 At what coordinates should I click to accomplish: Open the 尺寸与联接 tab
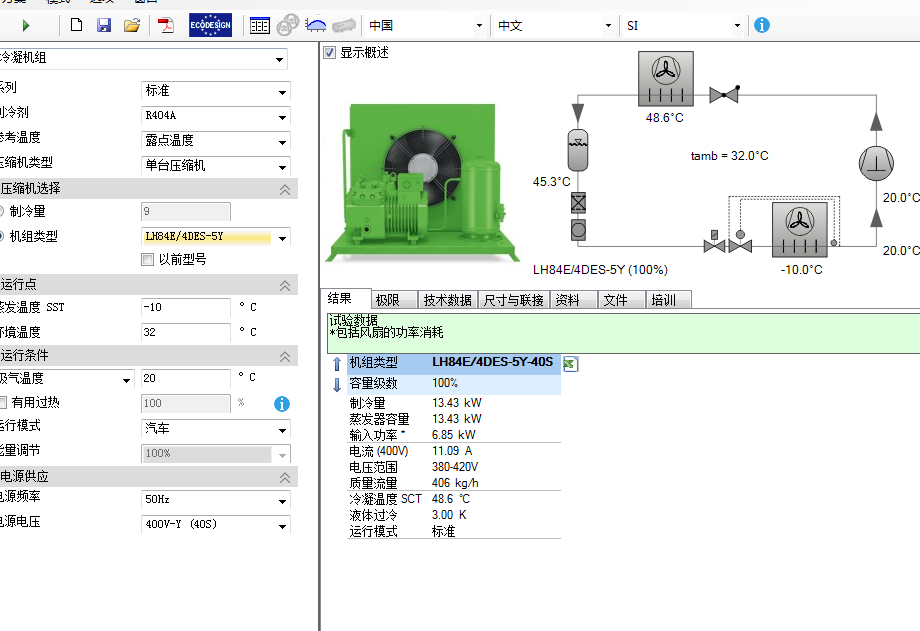(x=514, y=300)
